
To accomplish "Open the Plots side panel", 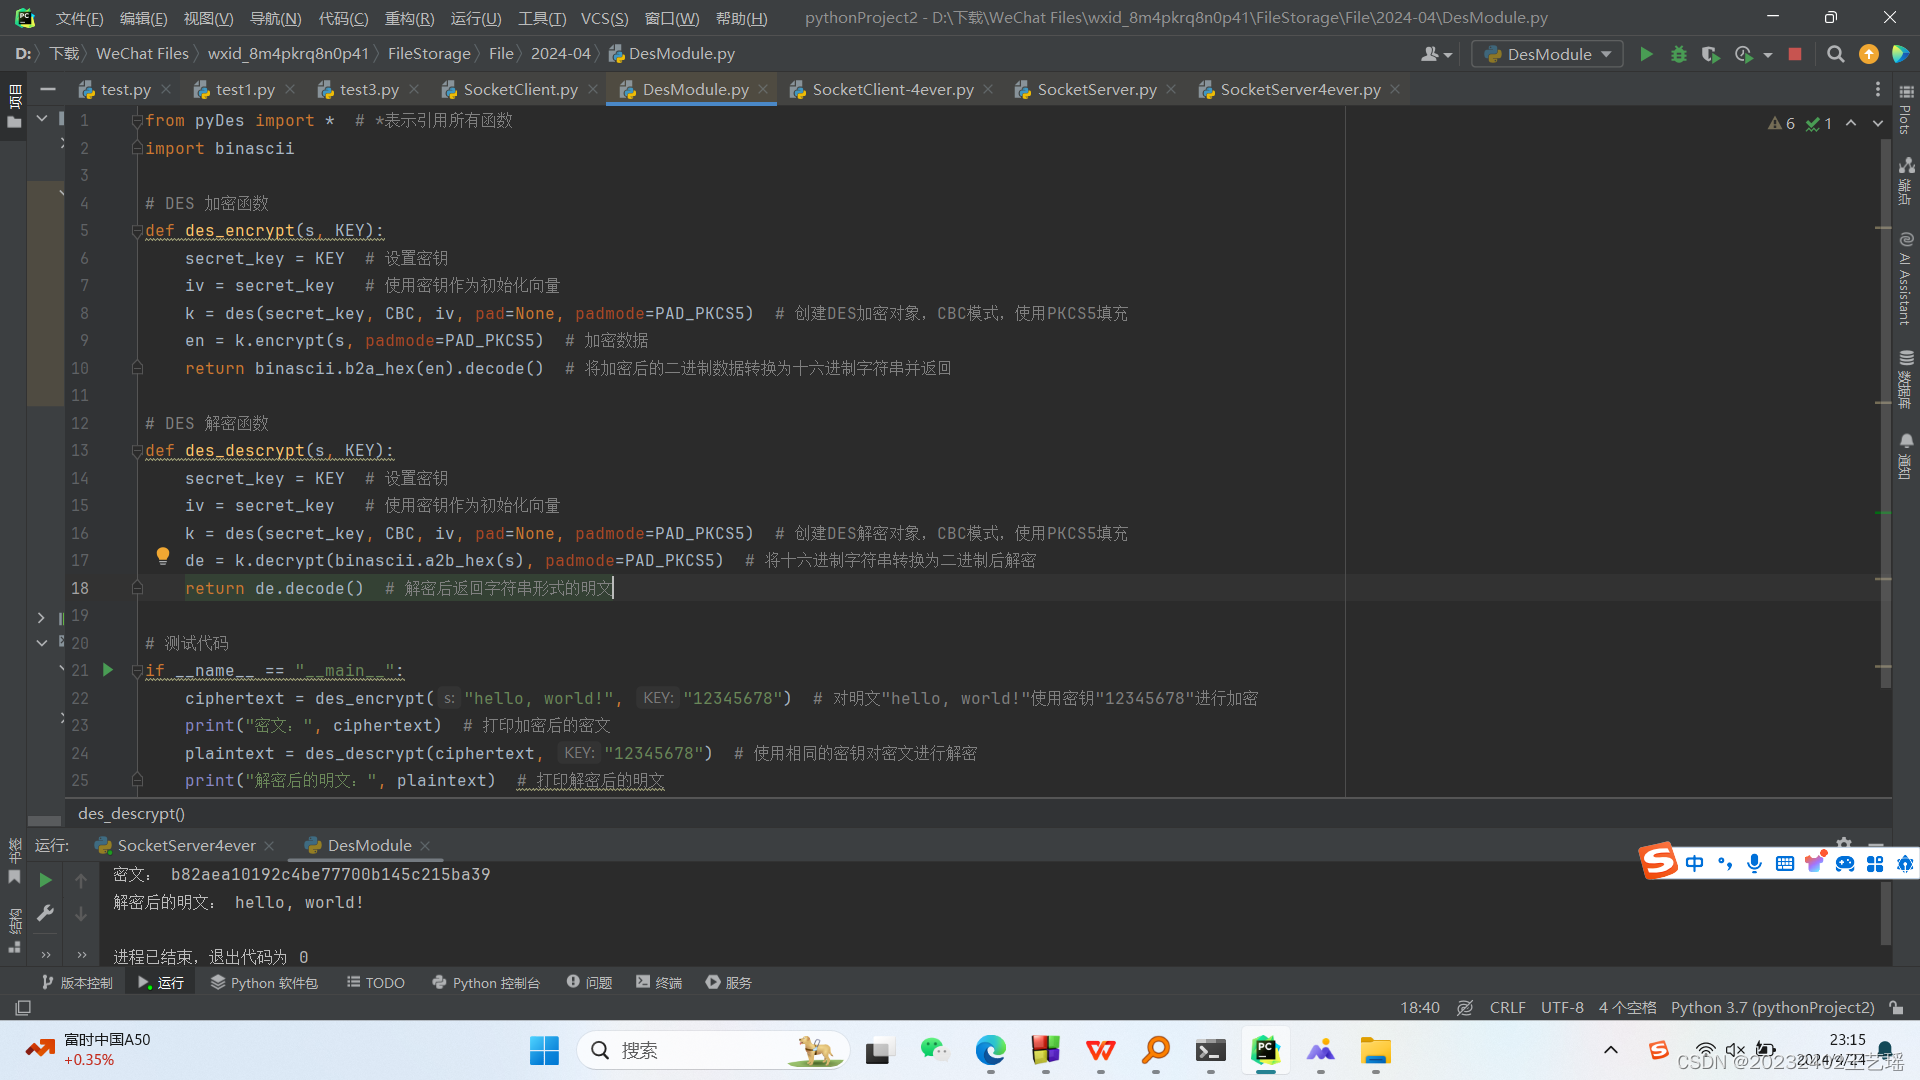I will 1906,110.
